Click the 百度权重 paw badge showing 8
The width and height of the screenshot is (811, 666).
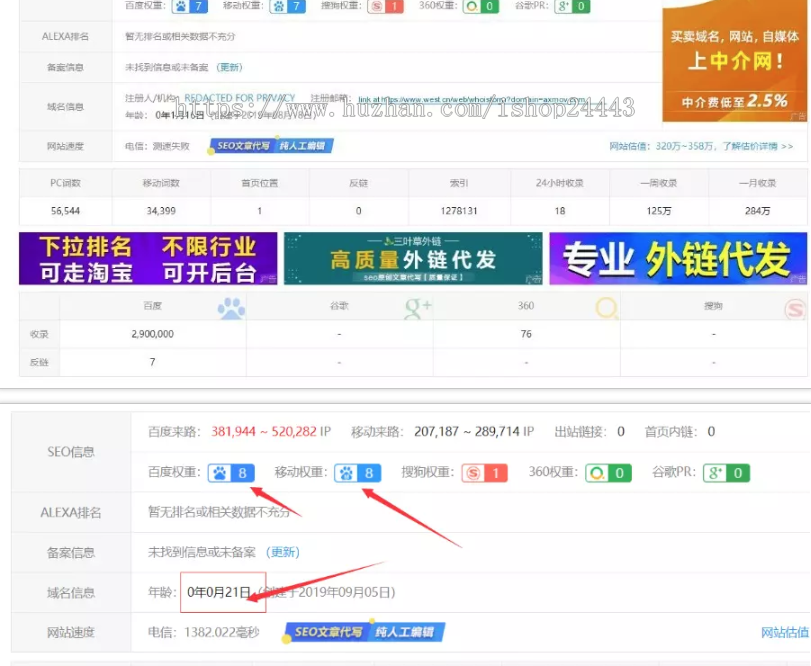pos(232,473)
